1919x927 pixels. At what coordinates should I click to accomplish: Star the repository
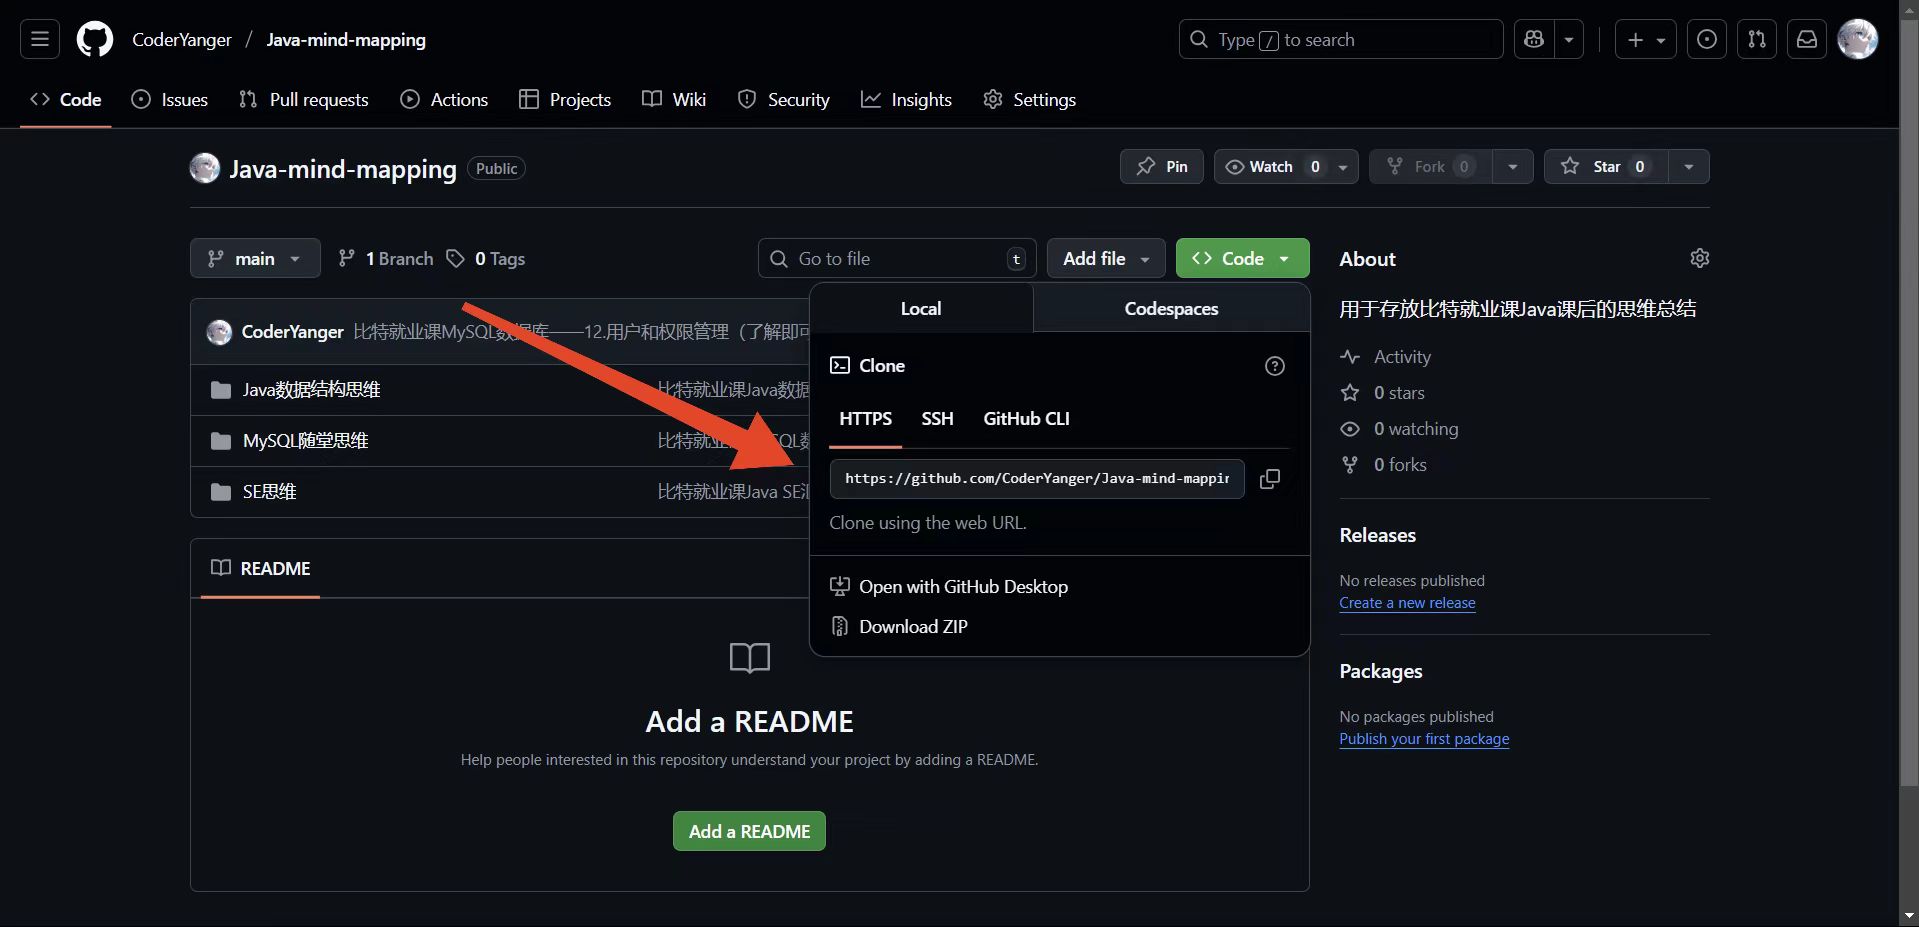(1606, 166)
